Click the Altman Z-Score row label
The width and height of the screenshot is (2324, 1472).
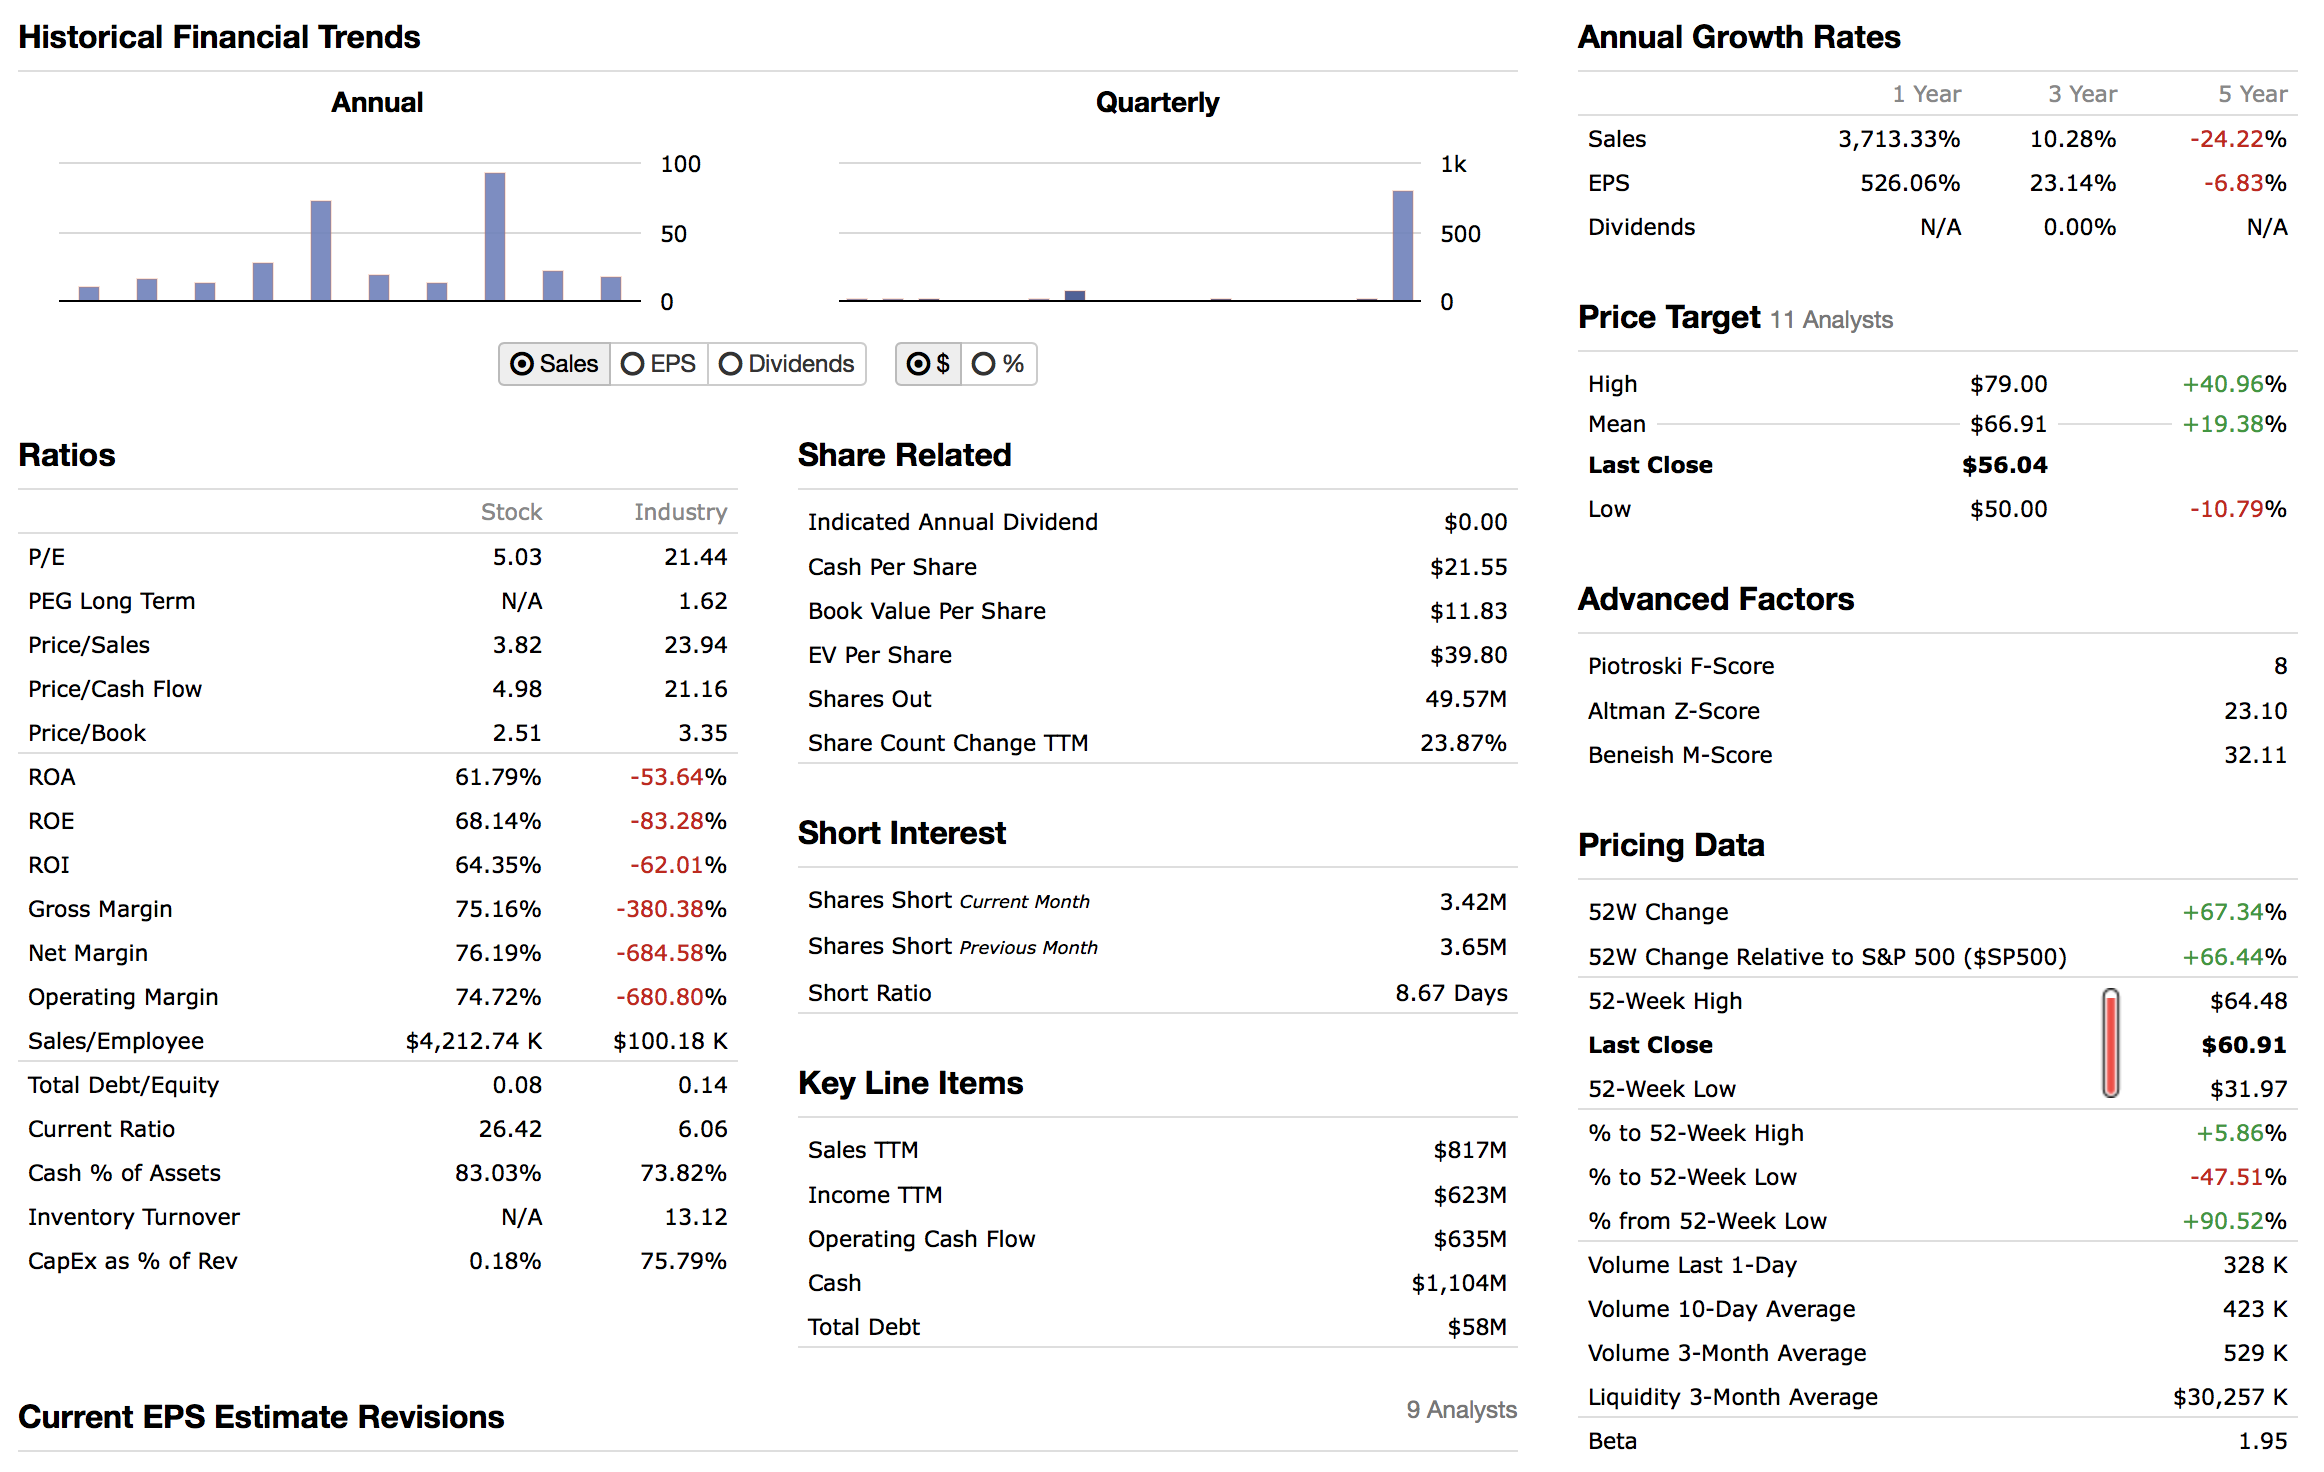1673,711
